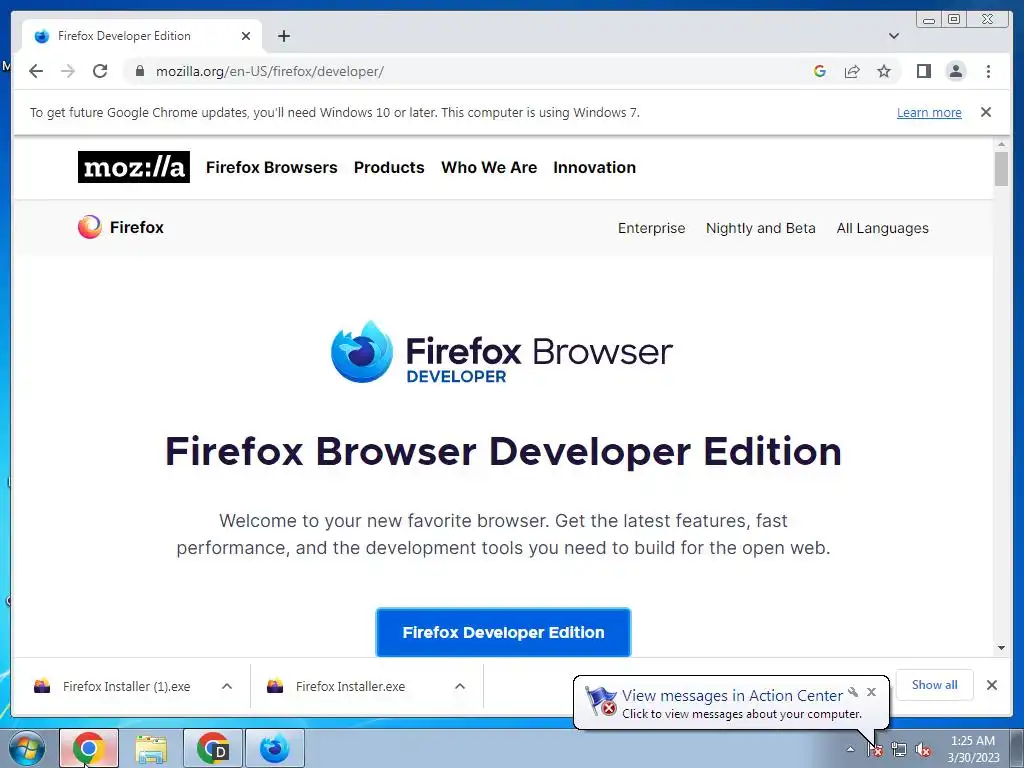
Task: Open Products menu
Action: click(389, 167)
